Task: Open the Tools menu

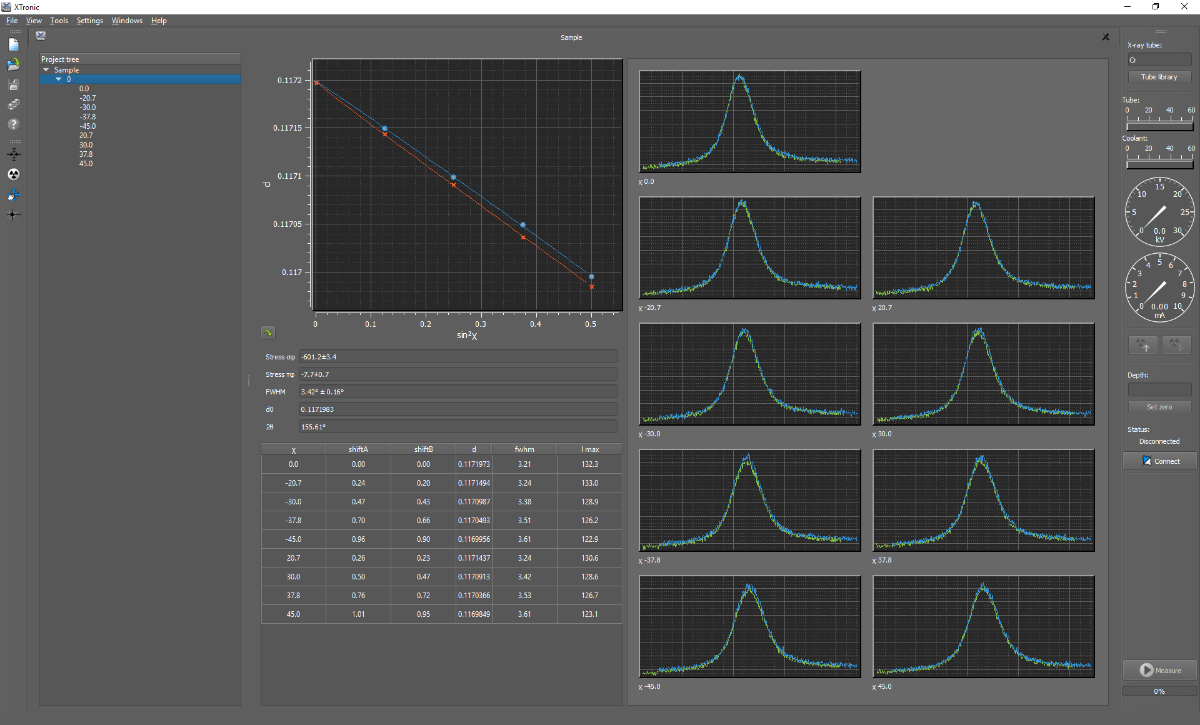Action: (x=59, y=20)
